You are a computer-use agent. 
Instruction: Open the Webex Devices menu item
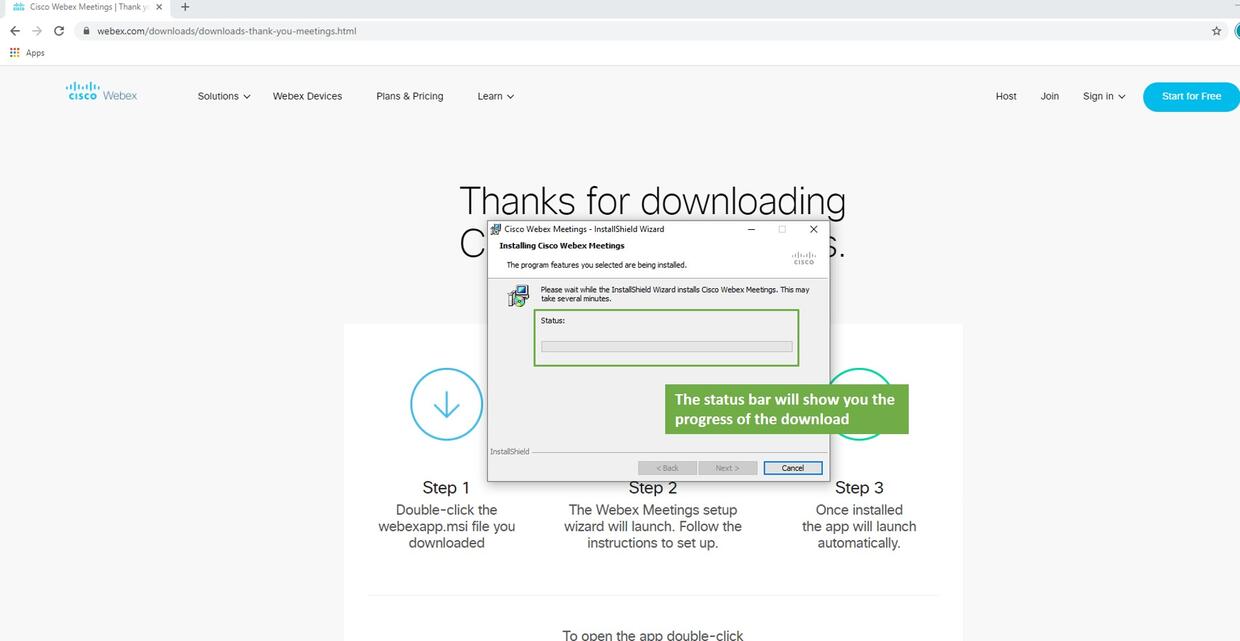click(x=307, y=96)
